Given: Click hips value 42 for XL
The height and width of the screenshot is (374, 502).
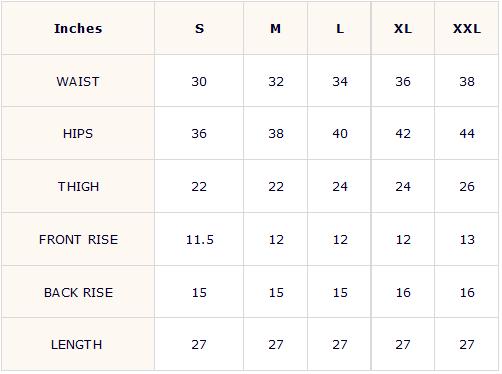Looking at the screenshot, I should tap(403, 134).
